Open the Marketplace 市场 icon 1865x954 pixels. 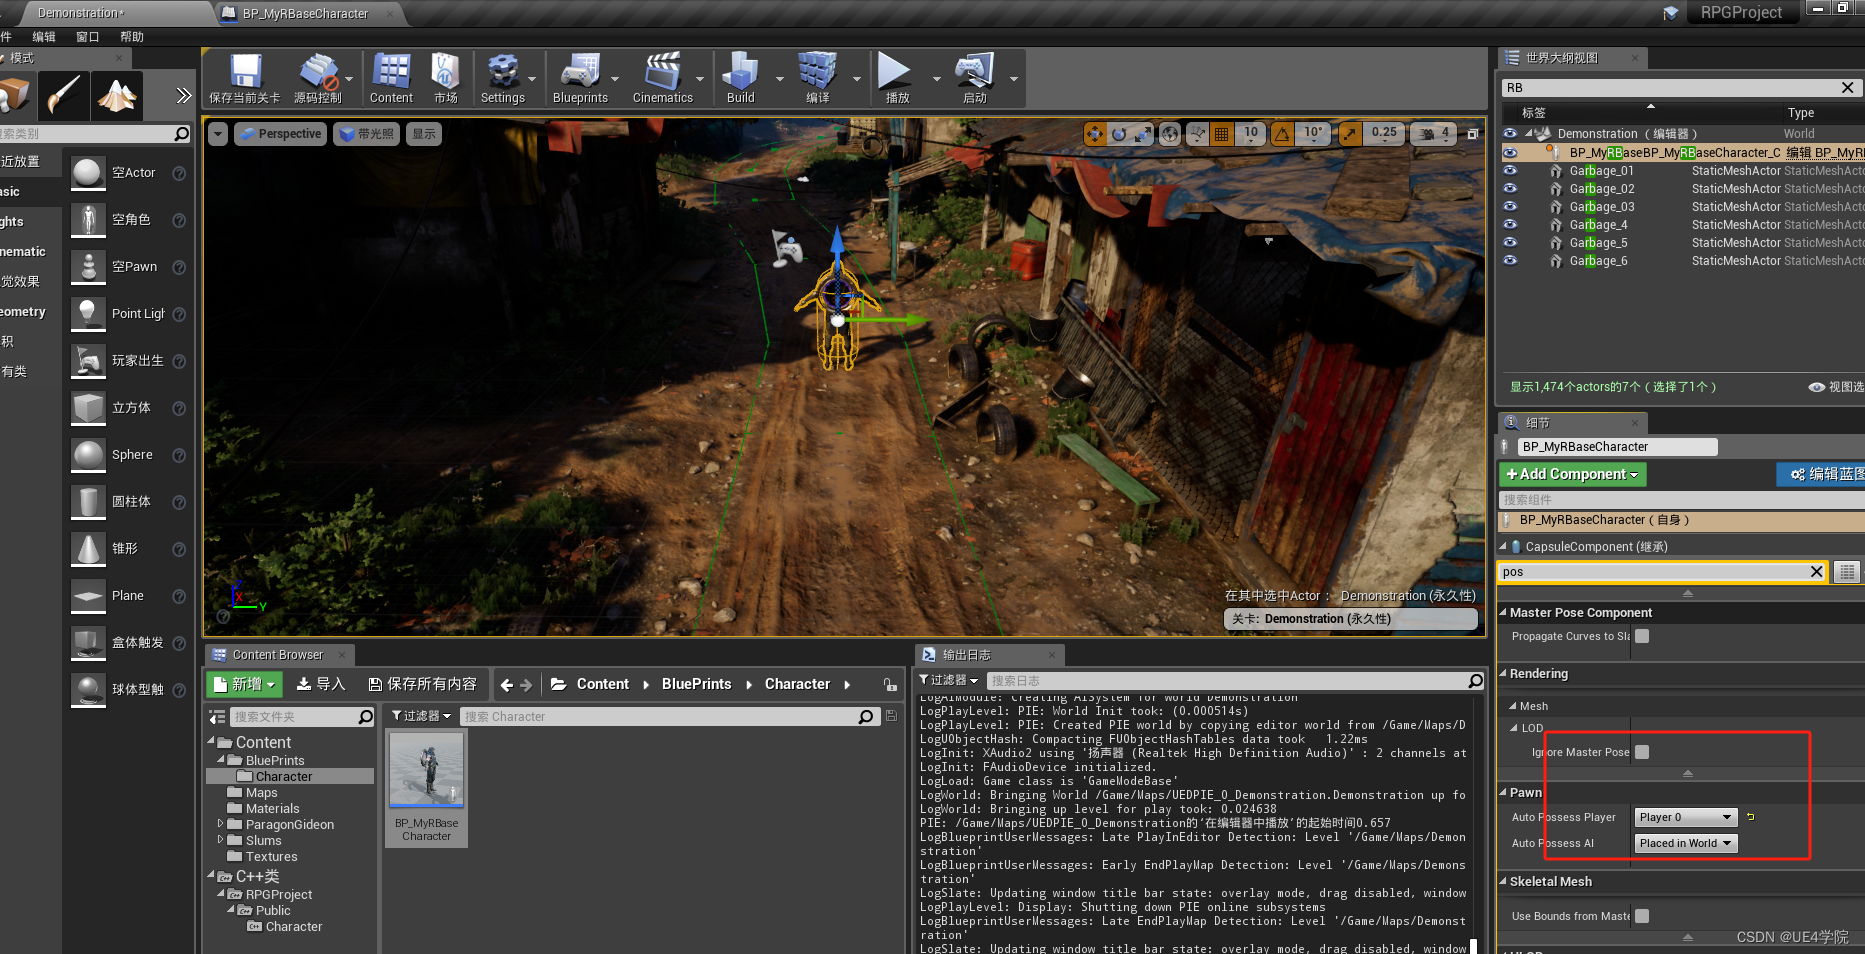(446, 78)
